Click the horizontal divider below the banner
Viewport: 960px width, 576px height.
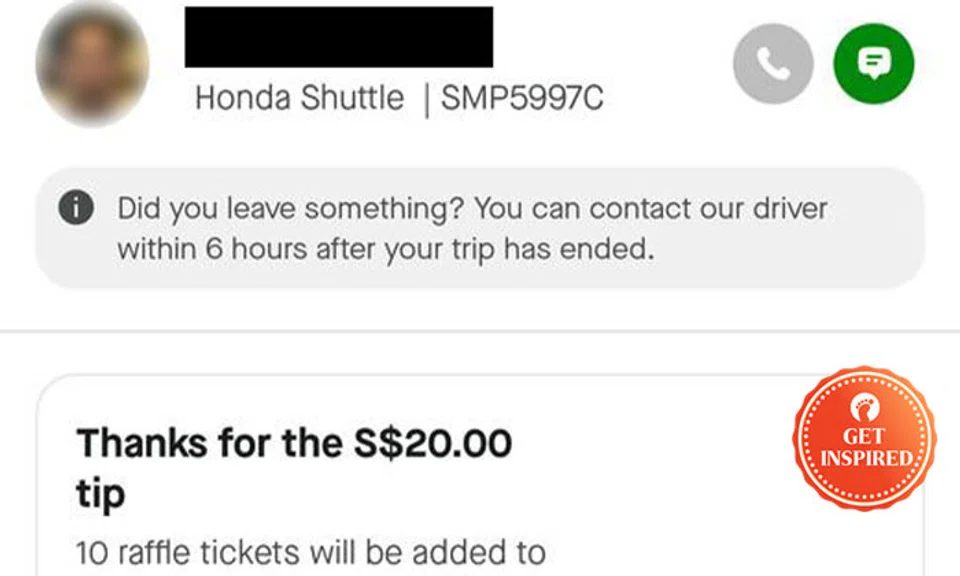(480, 331)
